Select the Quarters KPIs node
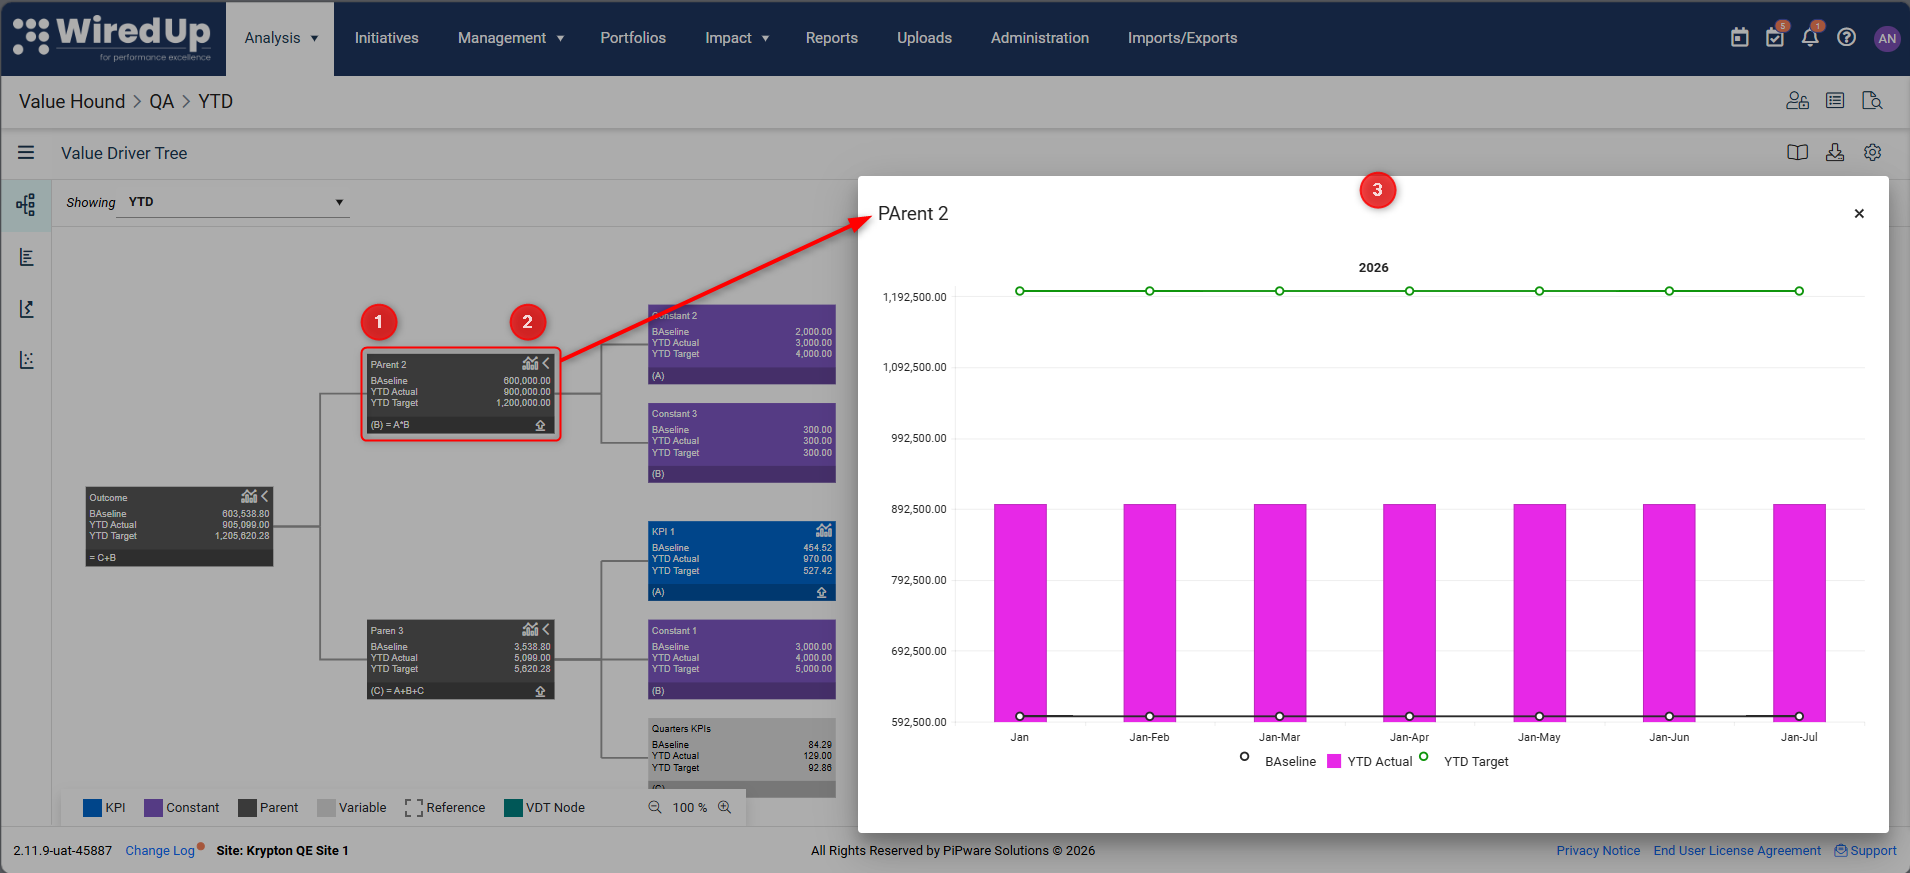Viewport: 1910px width, 873px height. 742,757
